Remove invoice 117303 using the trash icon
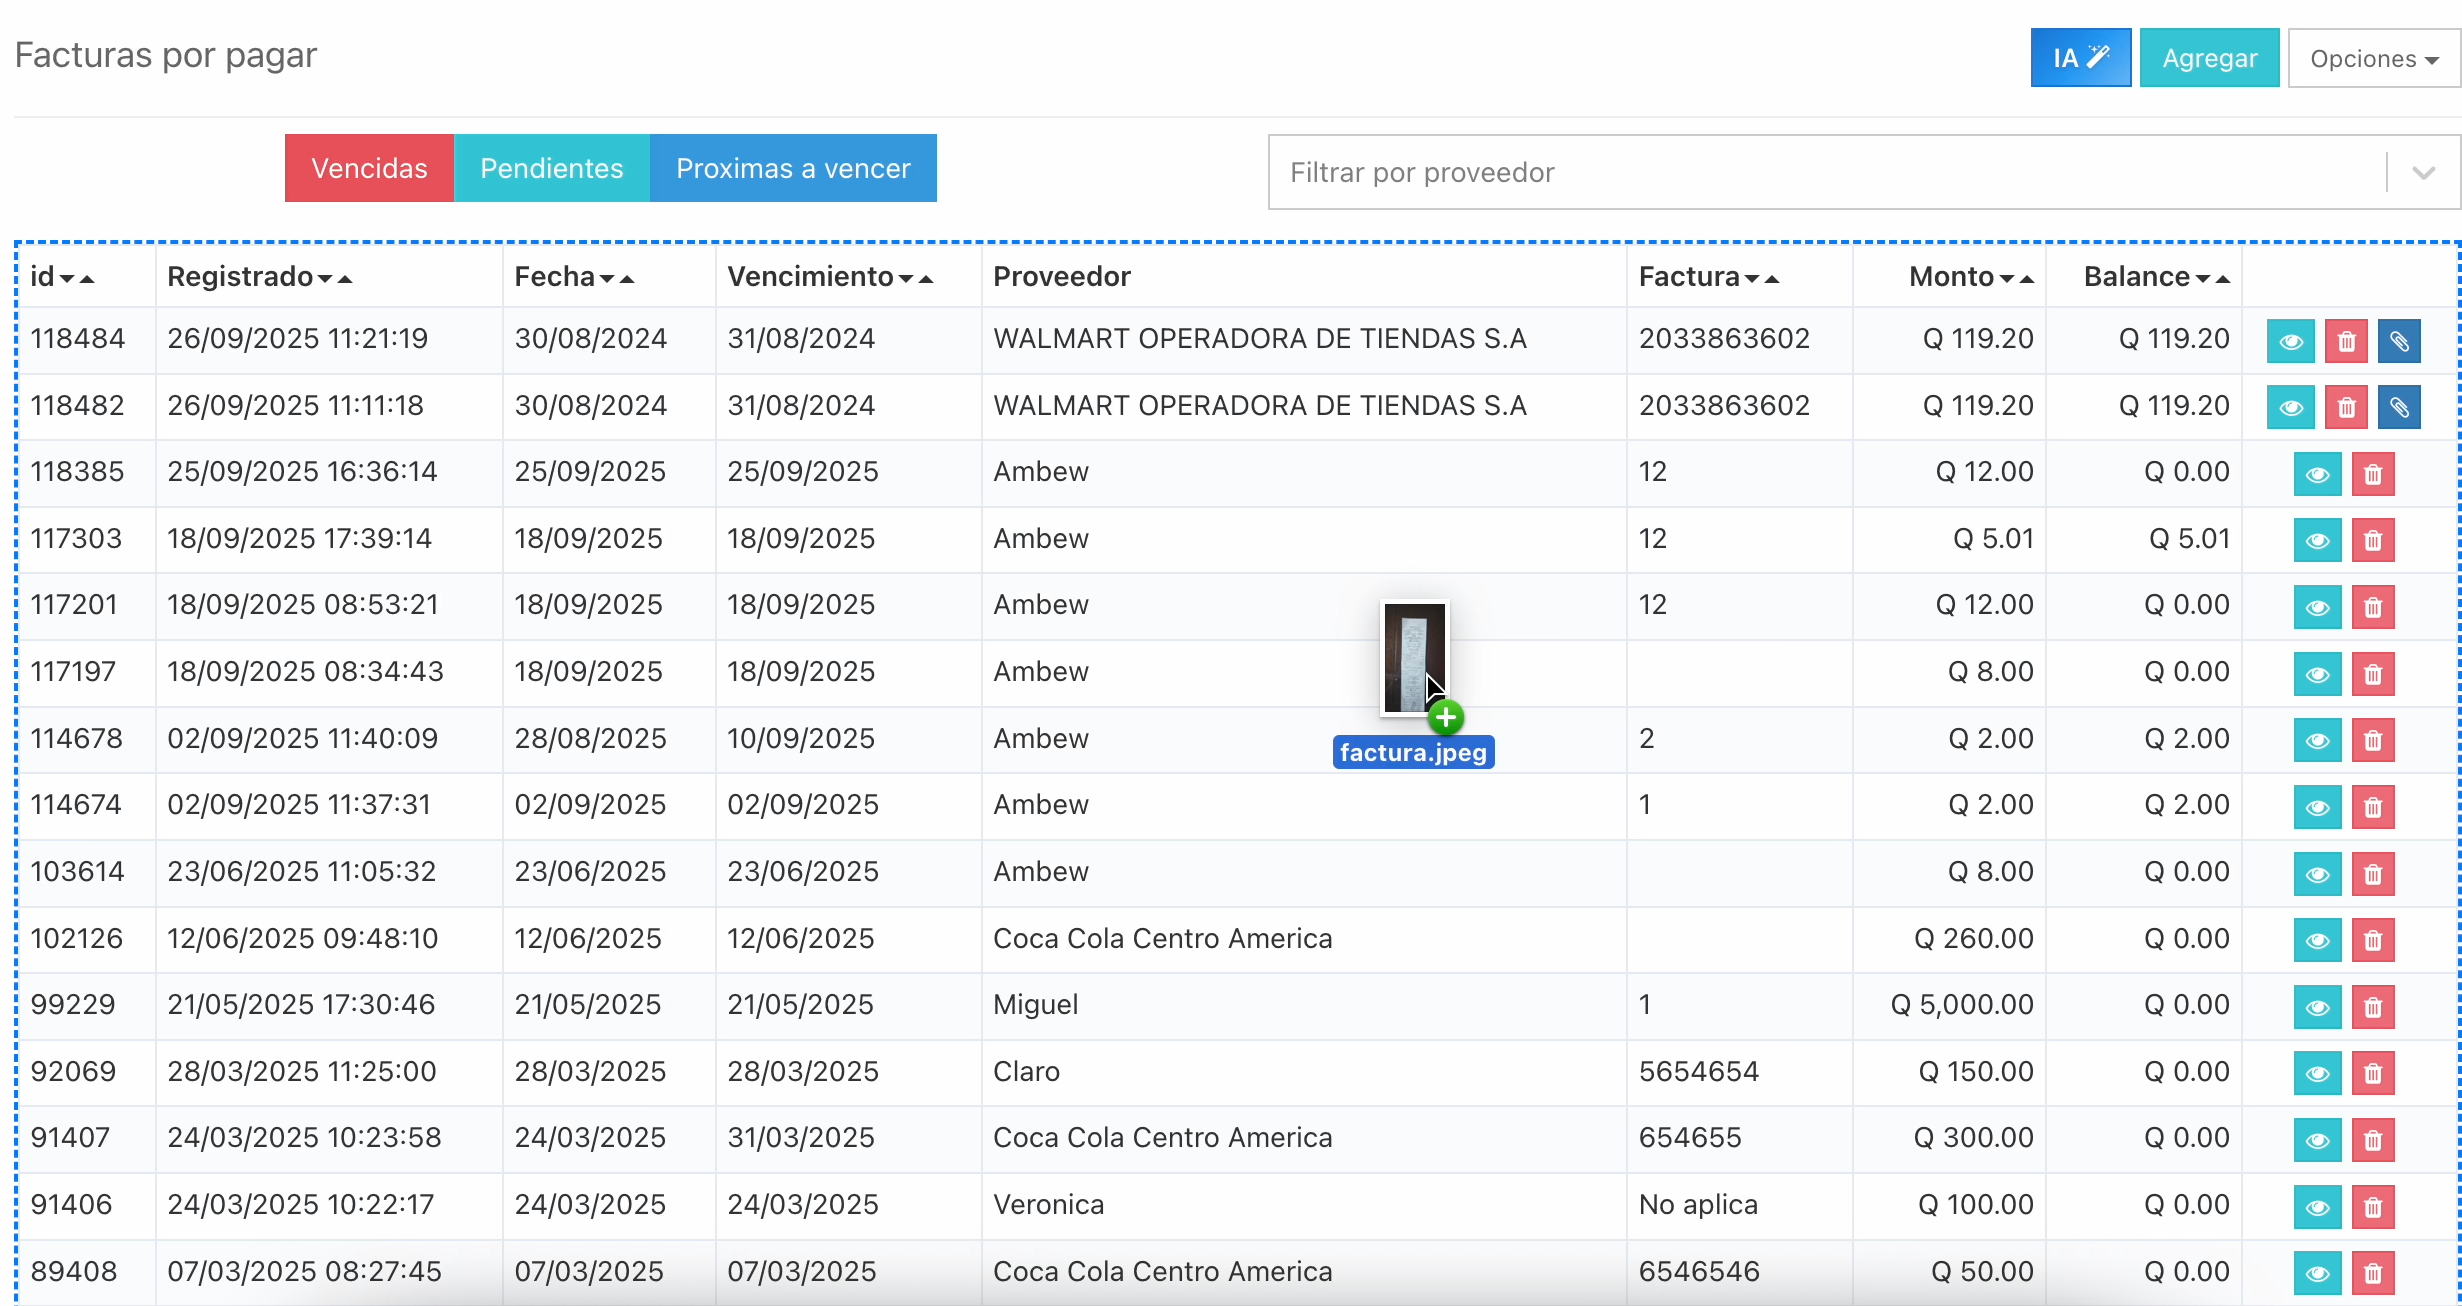This screenshot has width=2462, height=1306. (2373, 541)
